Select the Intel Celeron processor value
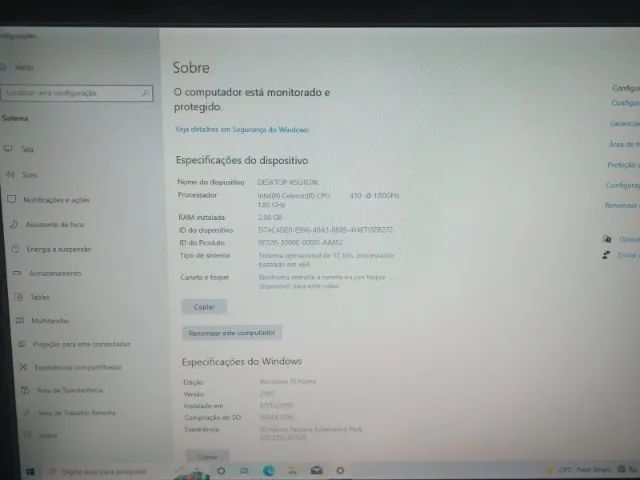The height and width of the screenshot is (480, 640). [x=328, y=200]
